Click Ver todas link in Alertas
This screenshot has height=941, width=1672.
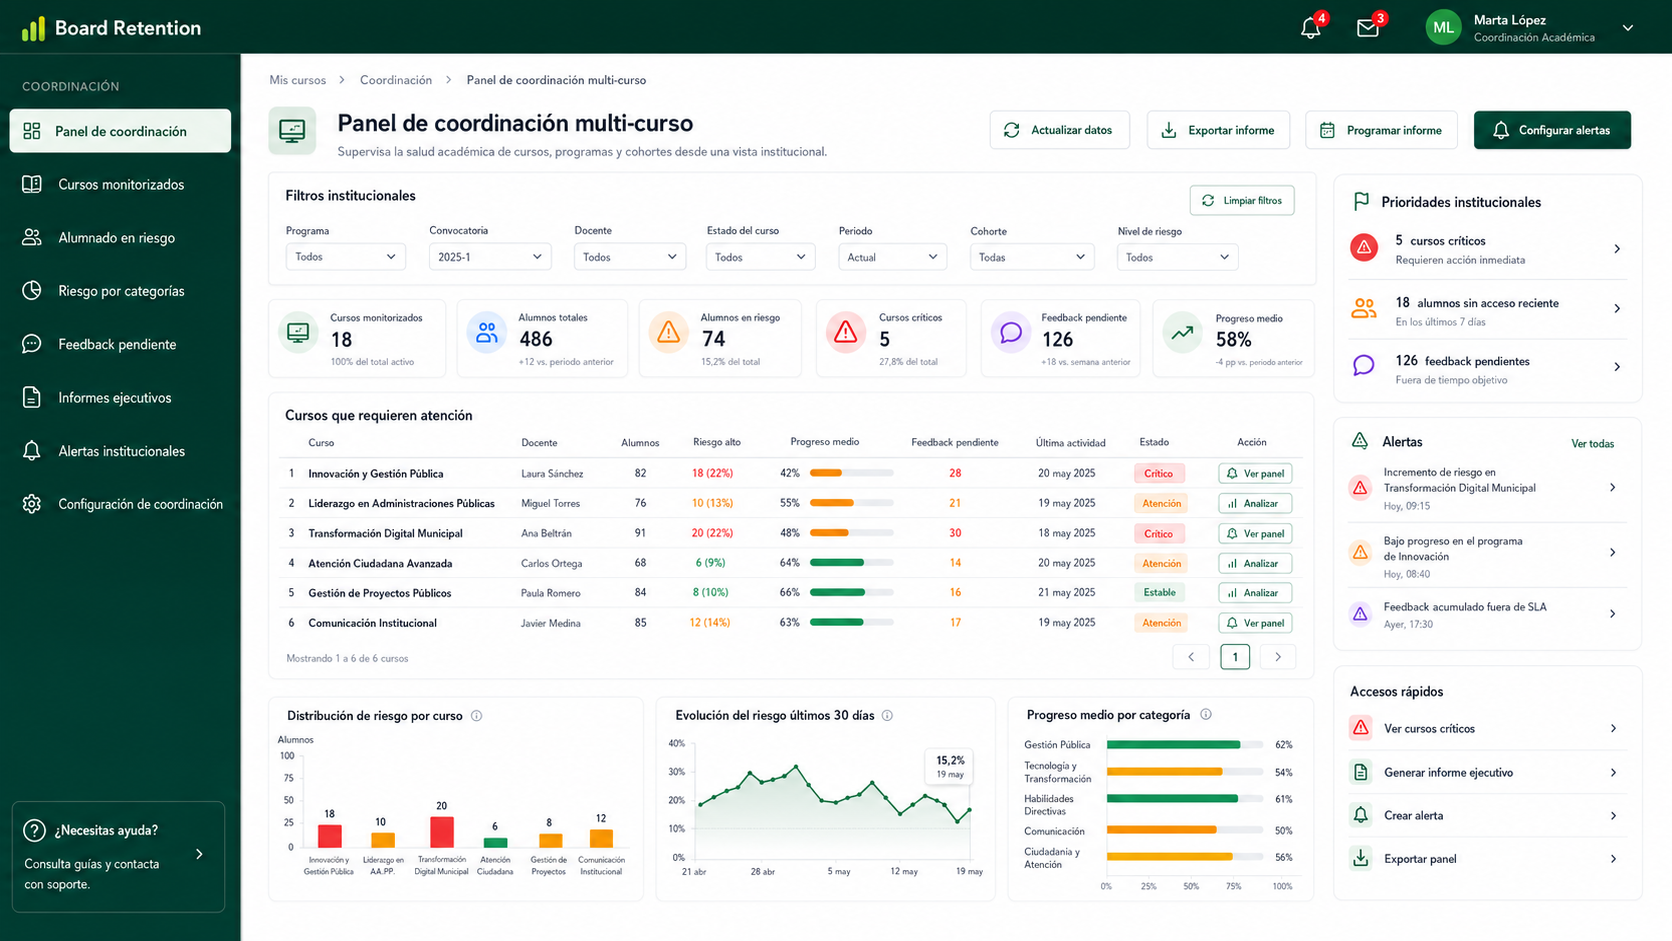tap(1592, 443)
